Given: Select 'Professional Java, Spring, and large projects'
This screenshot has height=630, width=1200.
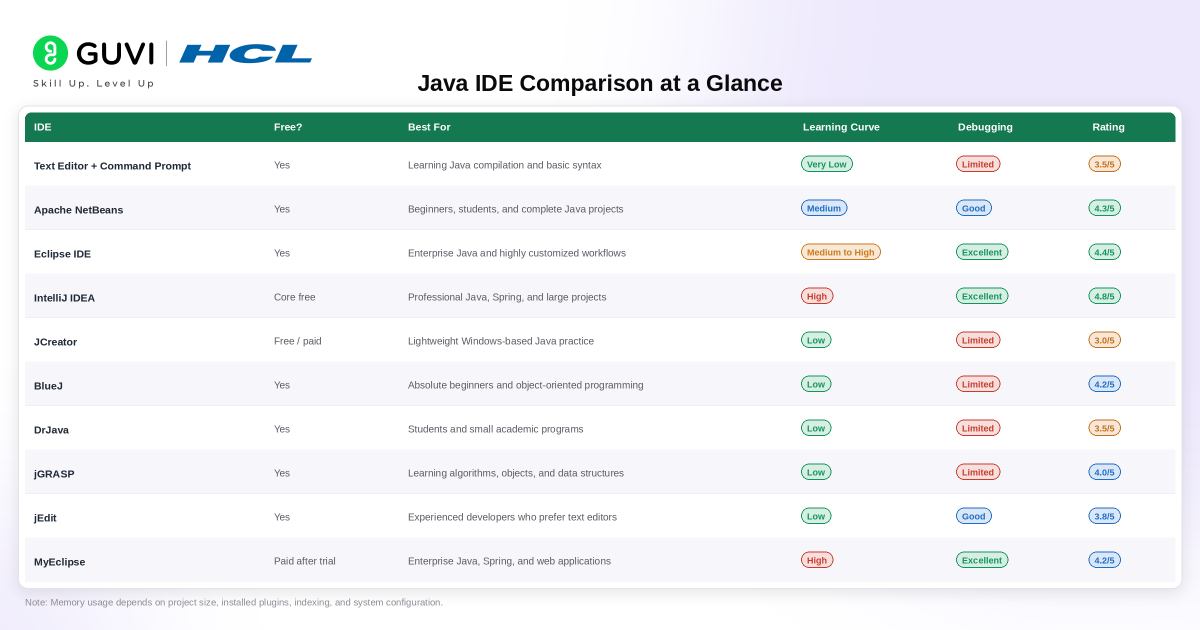Looking at the screenshot, I should tap(507, 297).
